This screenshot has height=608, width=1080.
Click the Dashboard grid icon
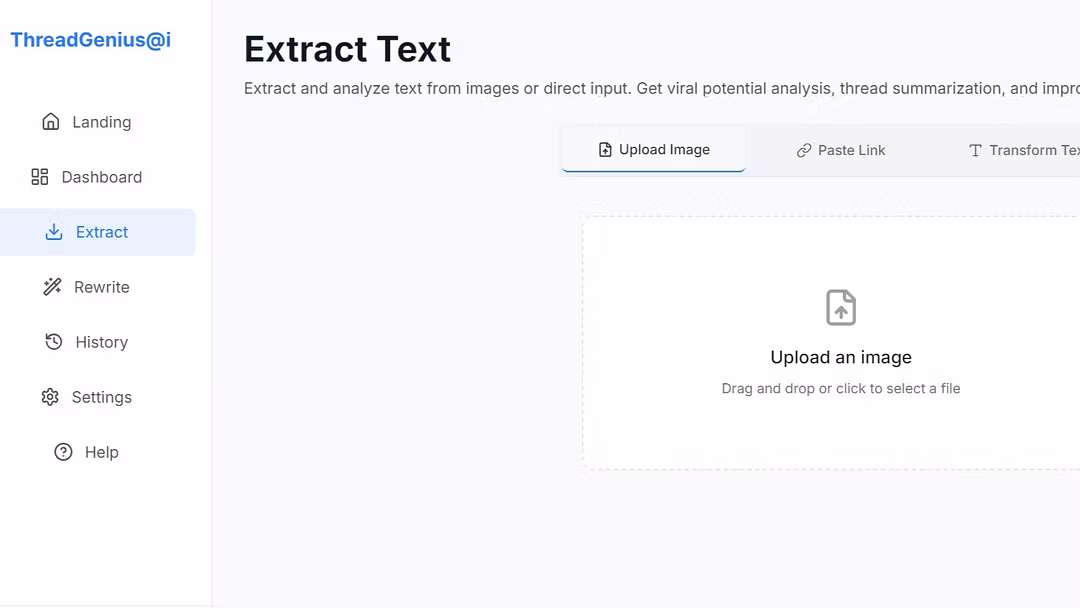click(40, 177)
